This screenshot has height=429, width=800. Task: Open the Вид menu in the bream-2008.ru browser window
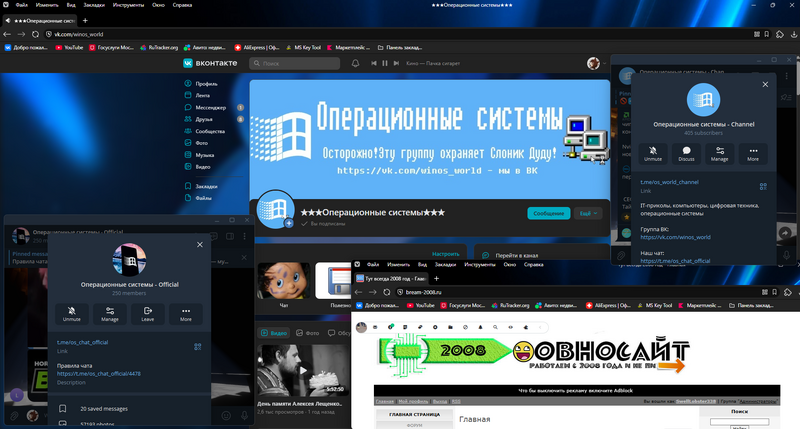[x=422, y=265]
